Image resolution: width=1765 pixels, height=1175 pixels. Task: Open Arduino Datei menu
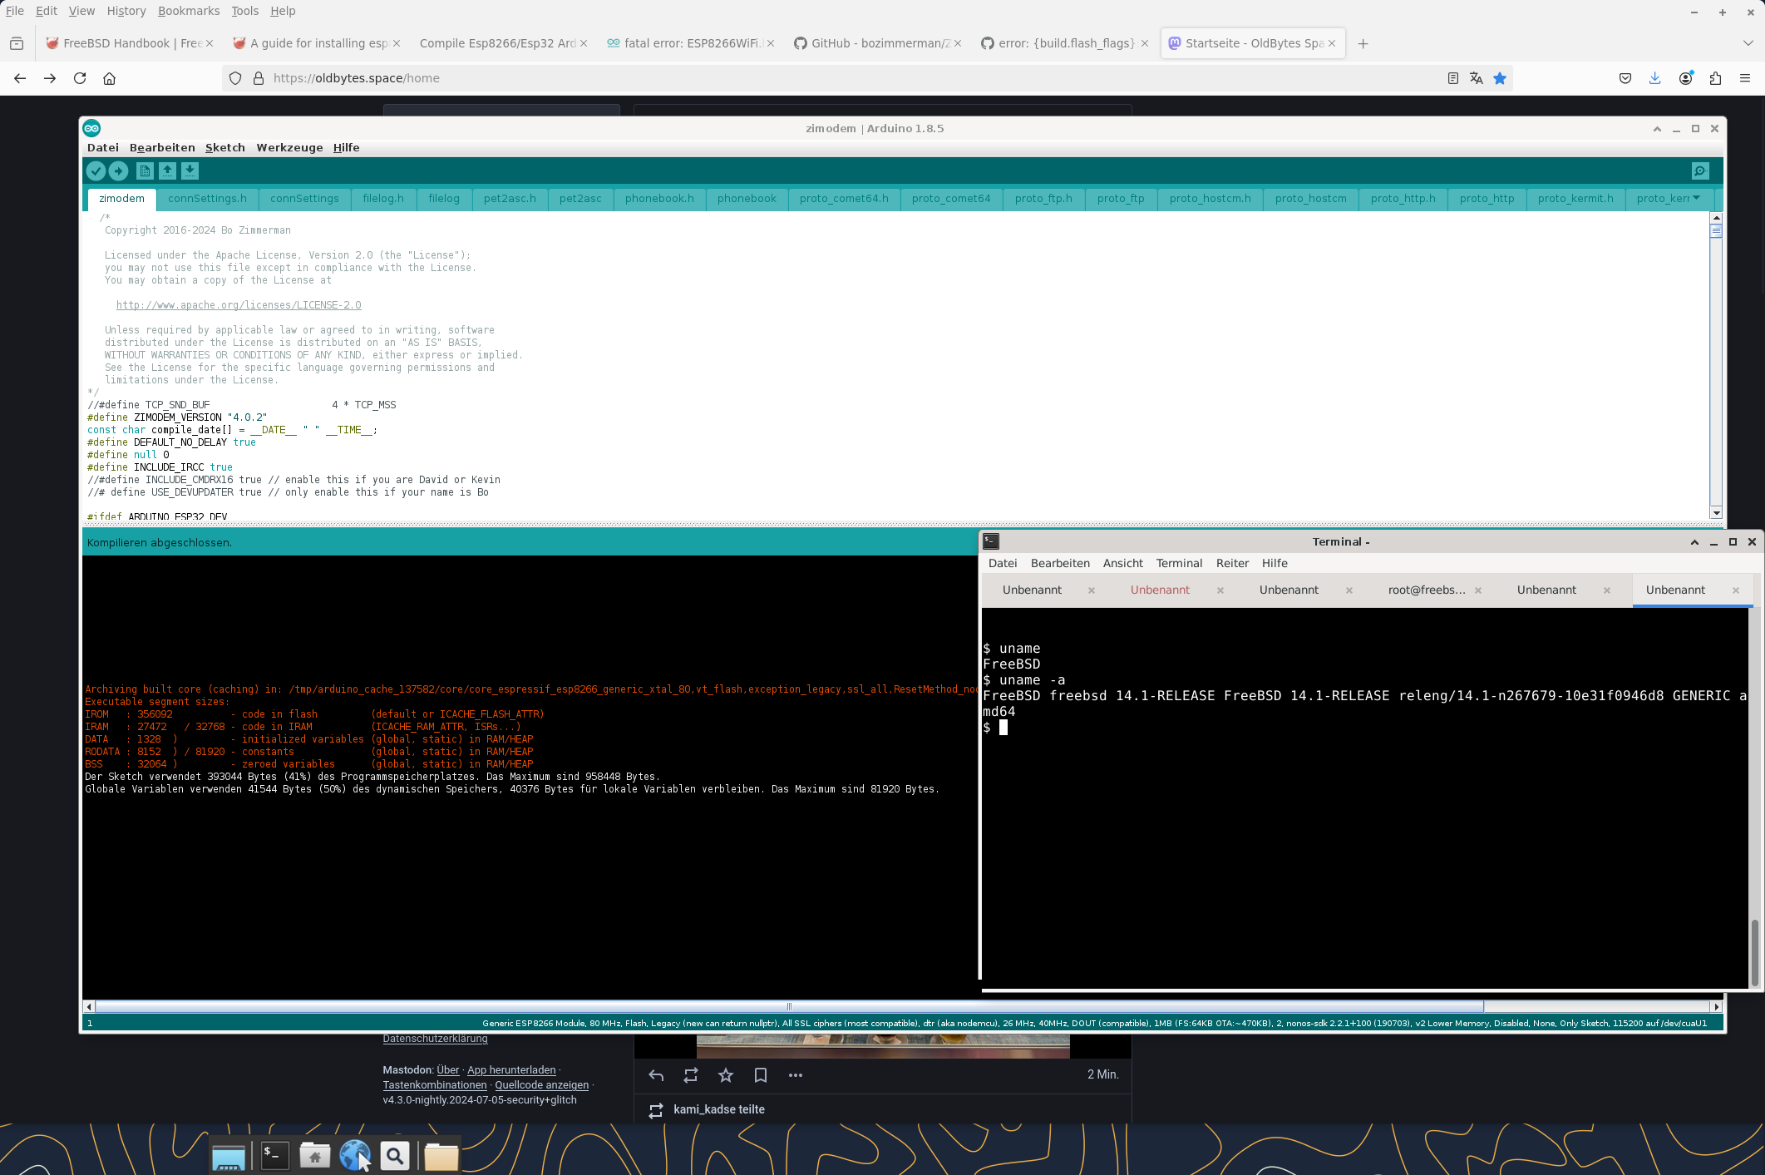103,147
